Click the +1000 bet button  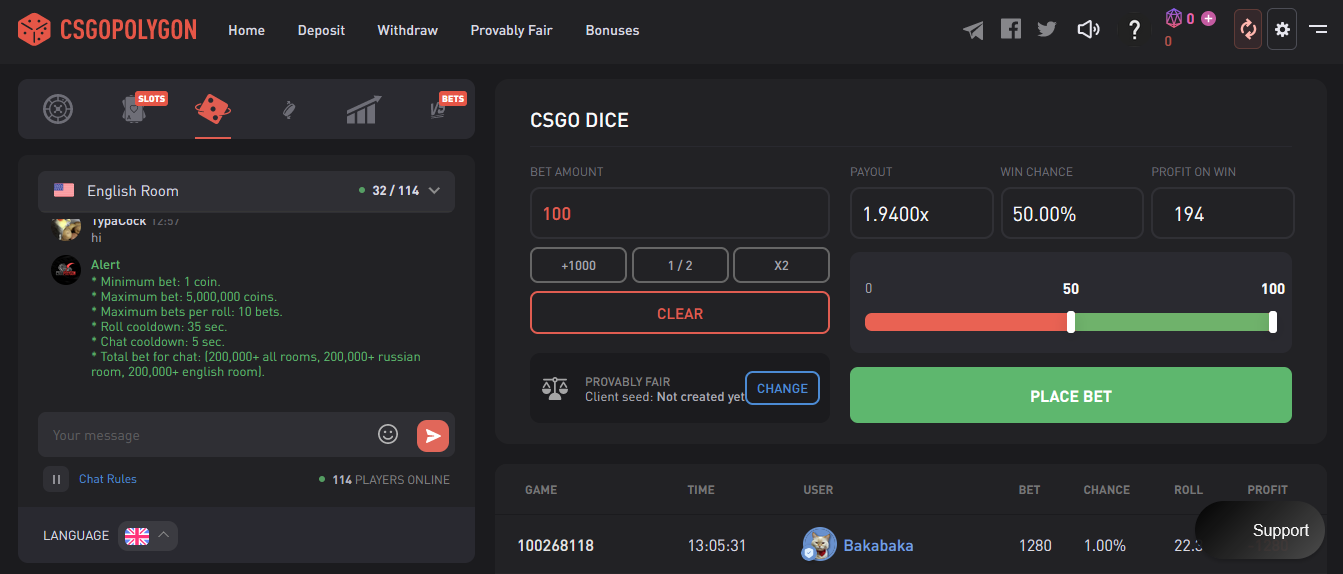(x=578, y=265)
